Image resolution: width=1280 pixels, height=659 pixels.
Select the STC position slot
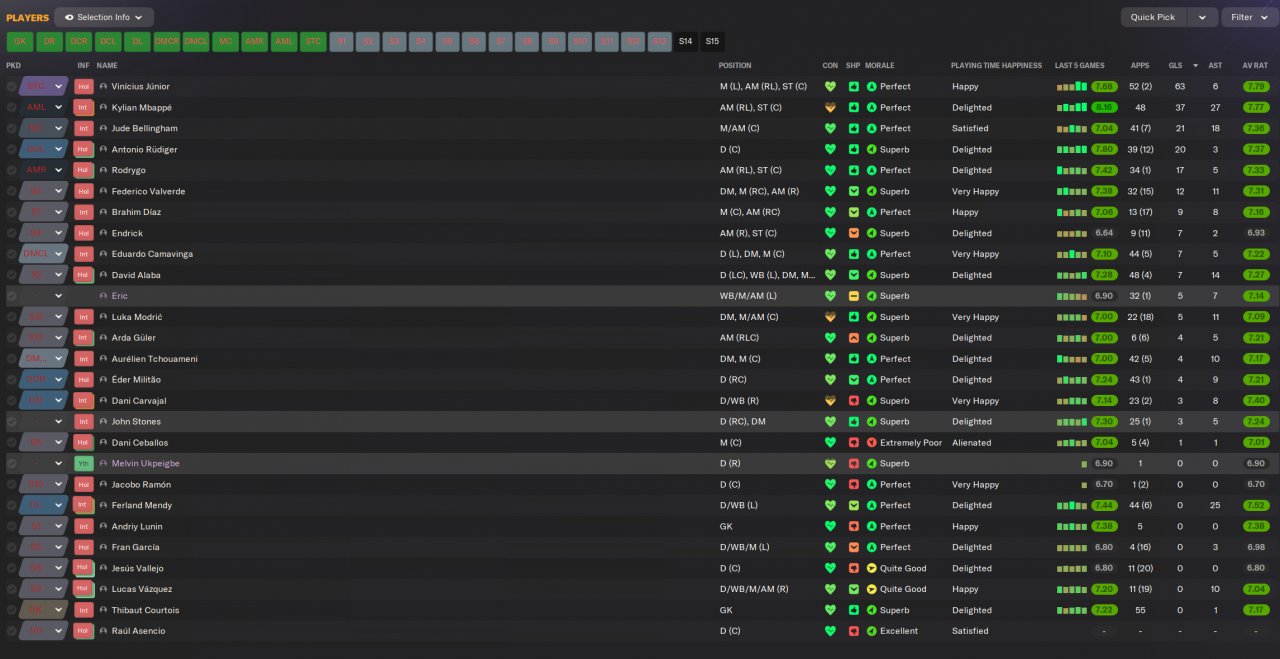tap(313, 42)
